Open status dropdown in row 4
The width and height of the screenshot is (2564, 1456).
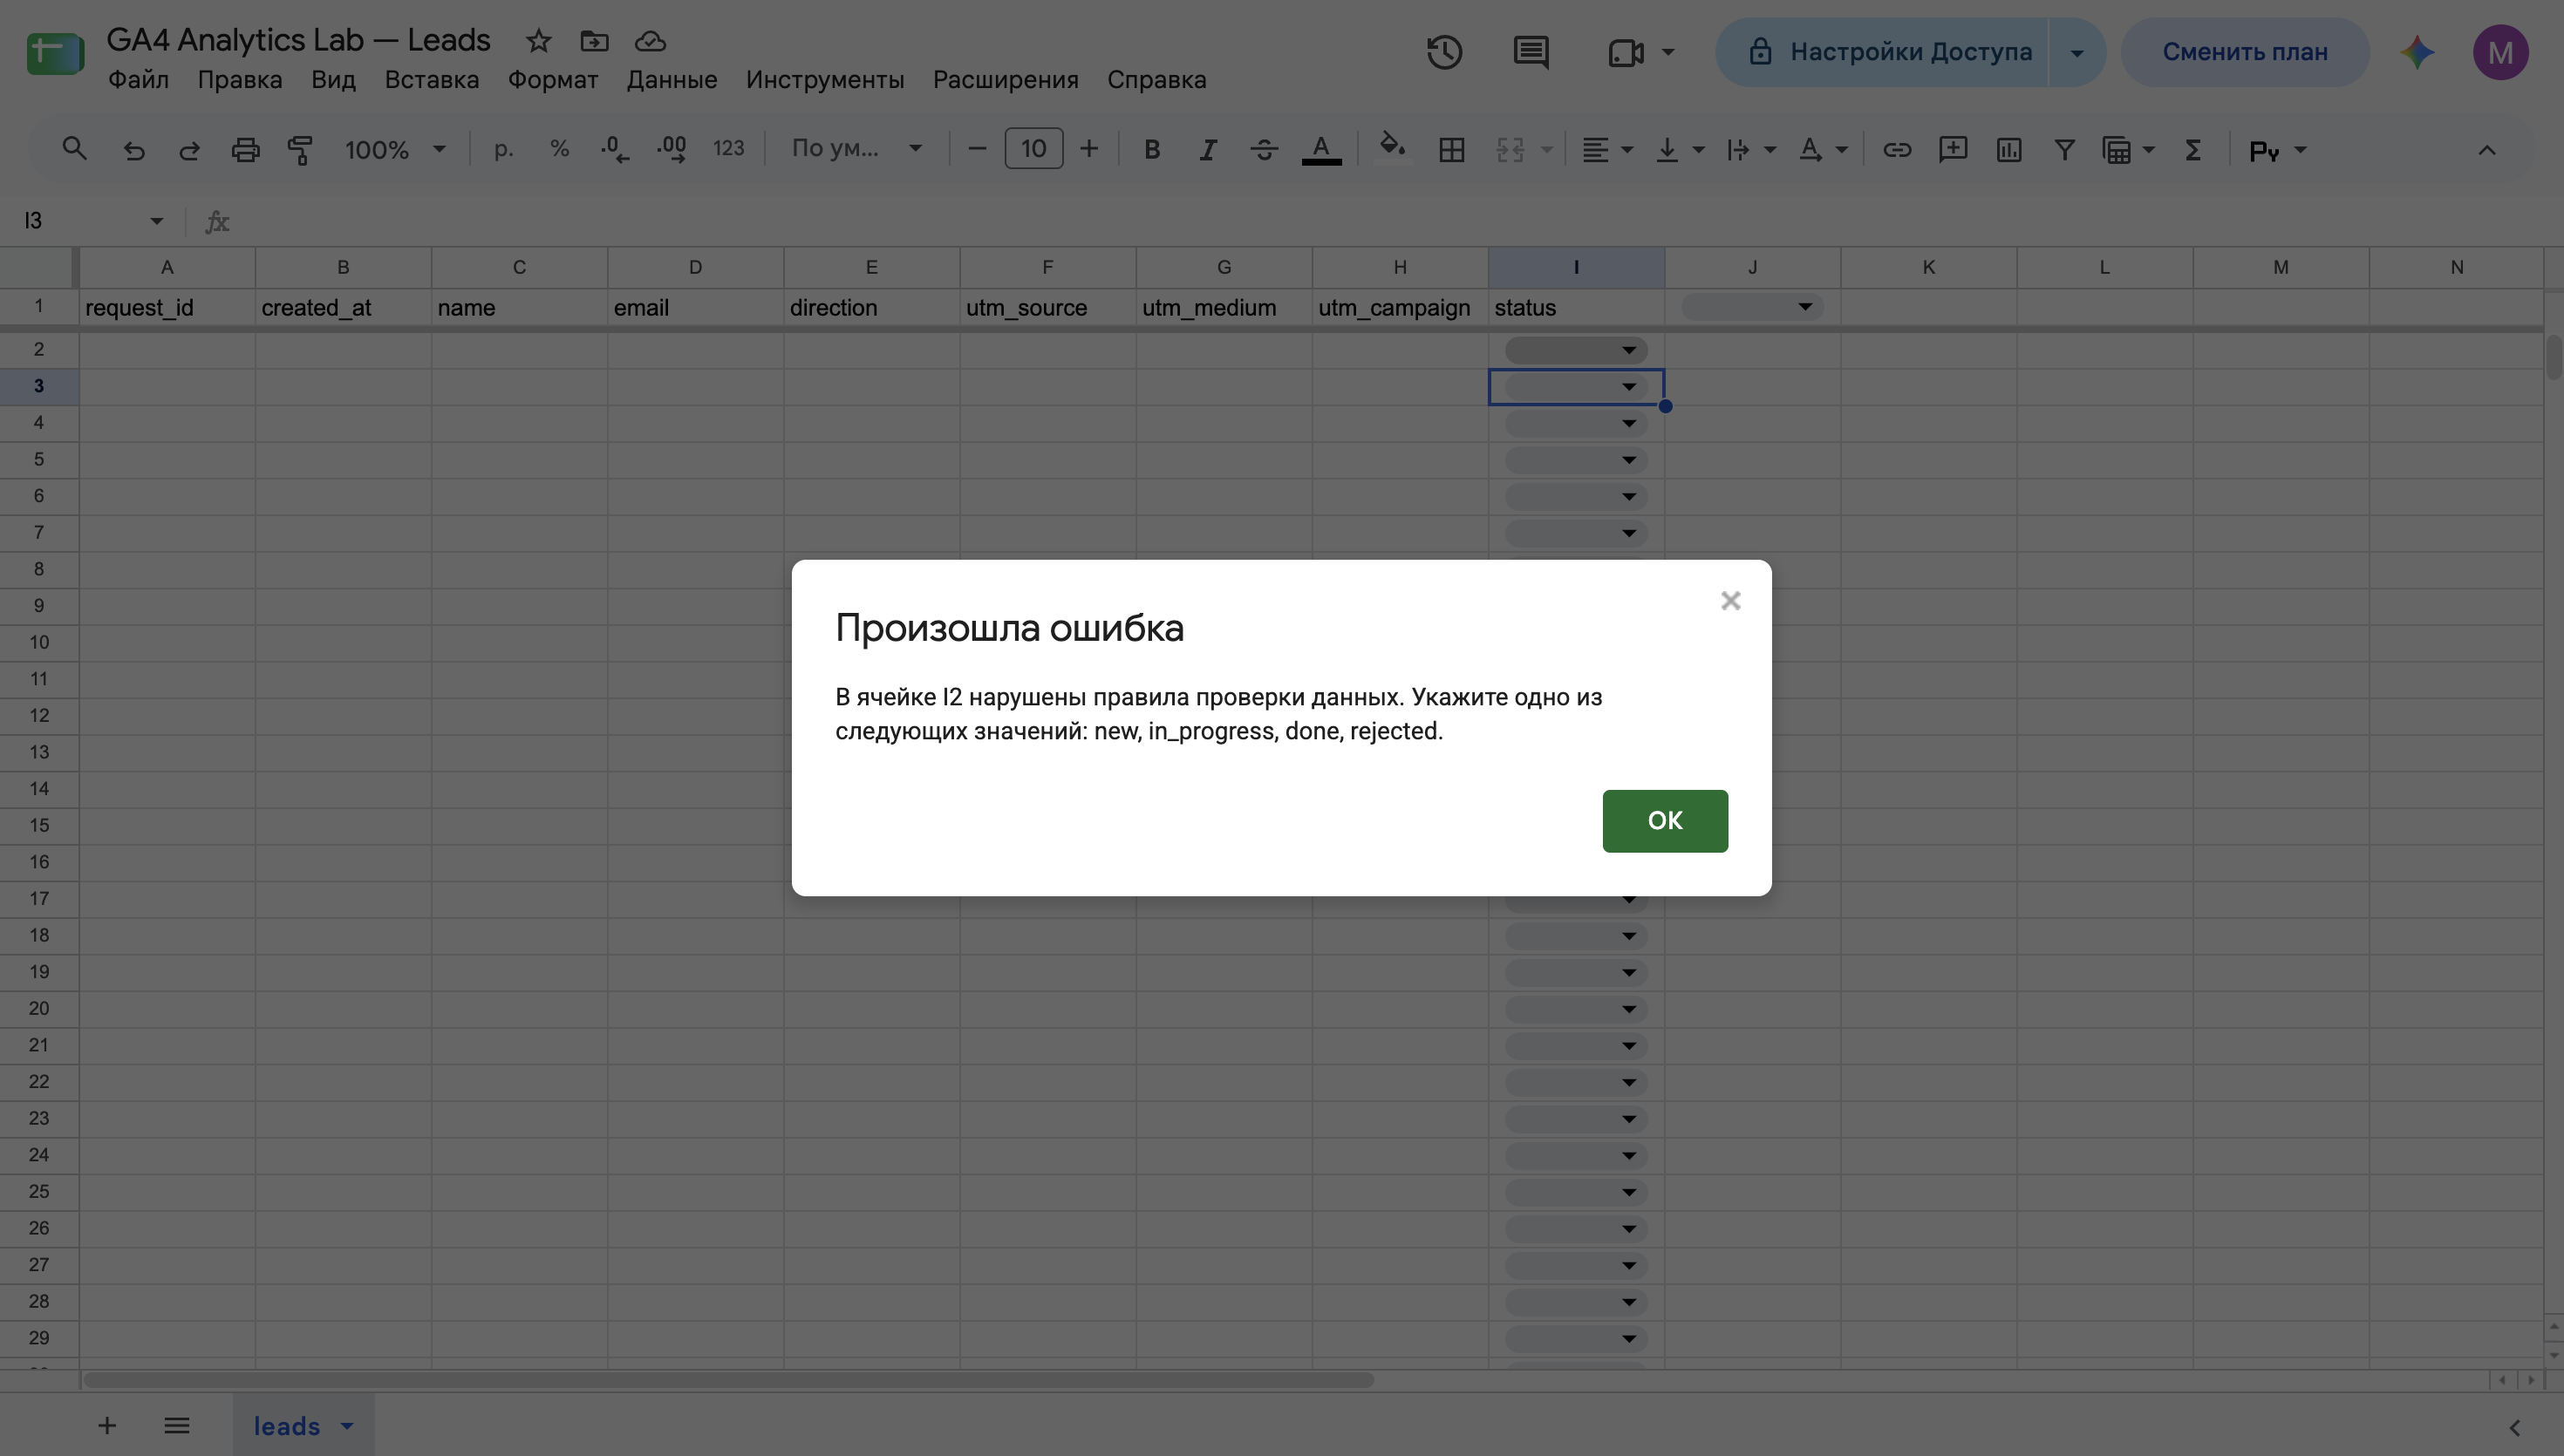pyautogui.click(x=1629, y=424)
